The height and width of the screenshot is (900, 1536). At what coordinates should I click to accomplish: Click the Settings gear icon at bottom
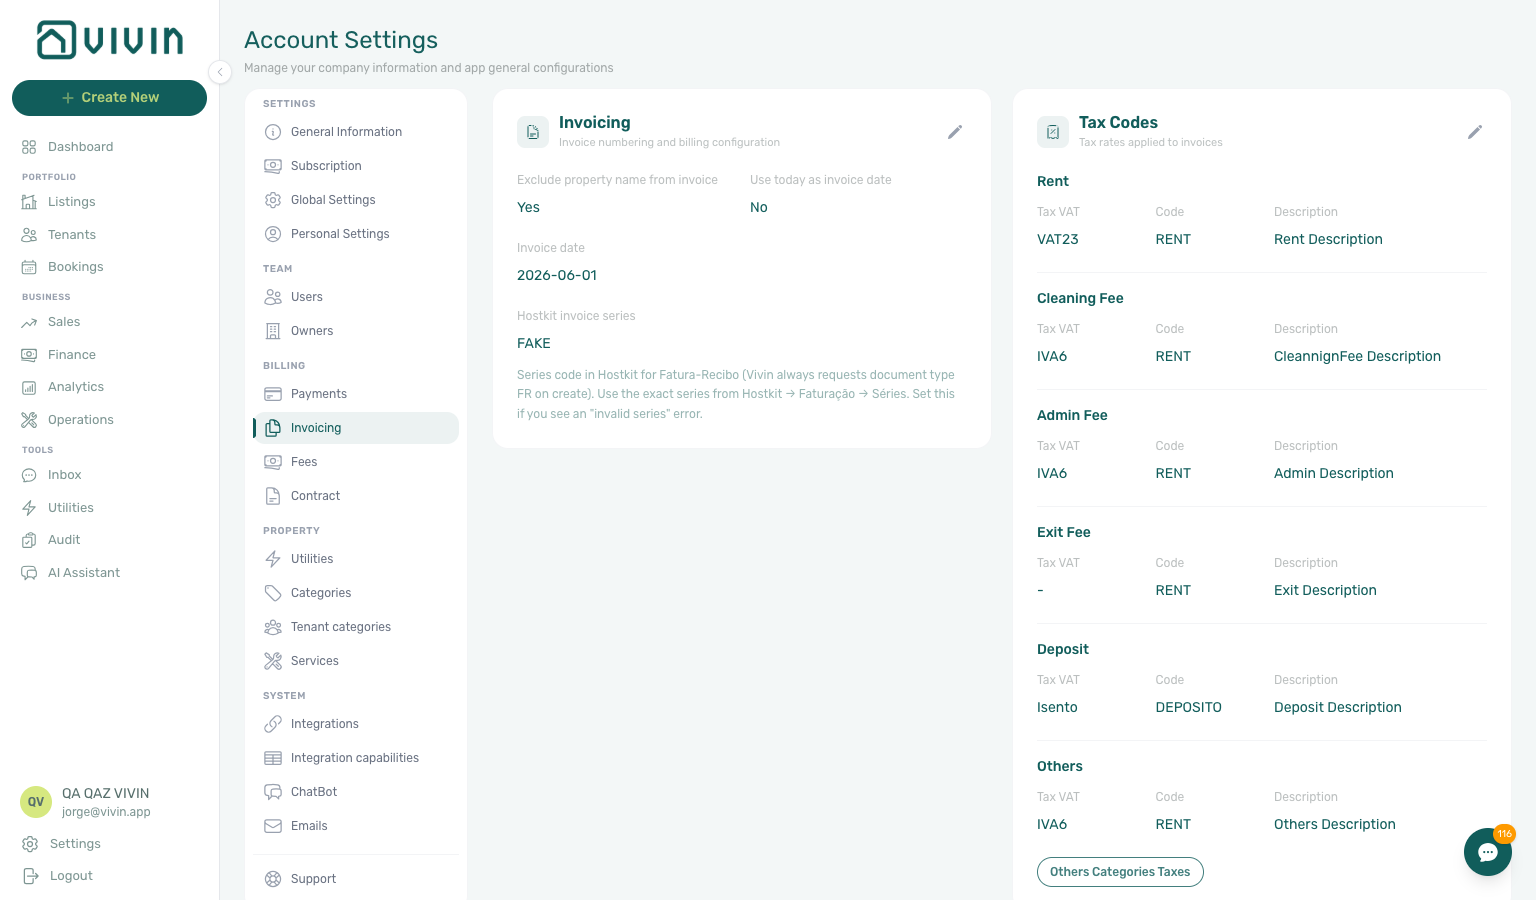coord(30,844)
